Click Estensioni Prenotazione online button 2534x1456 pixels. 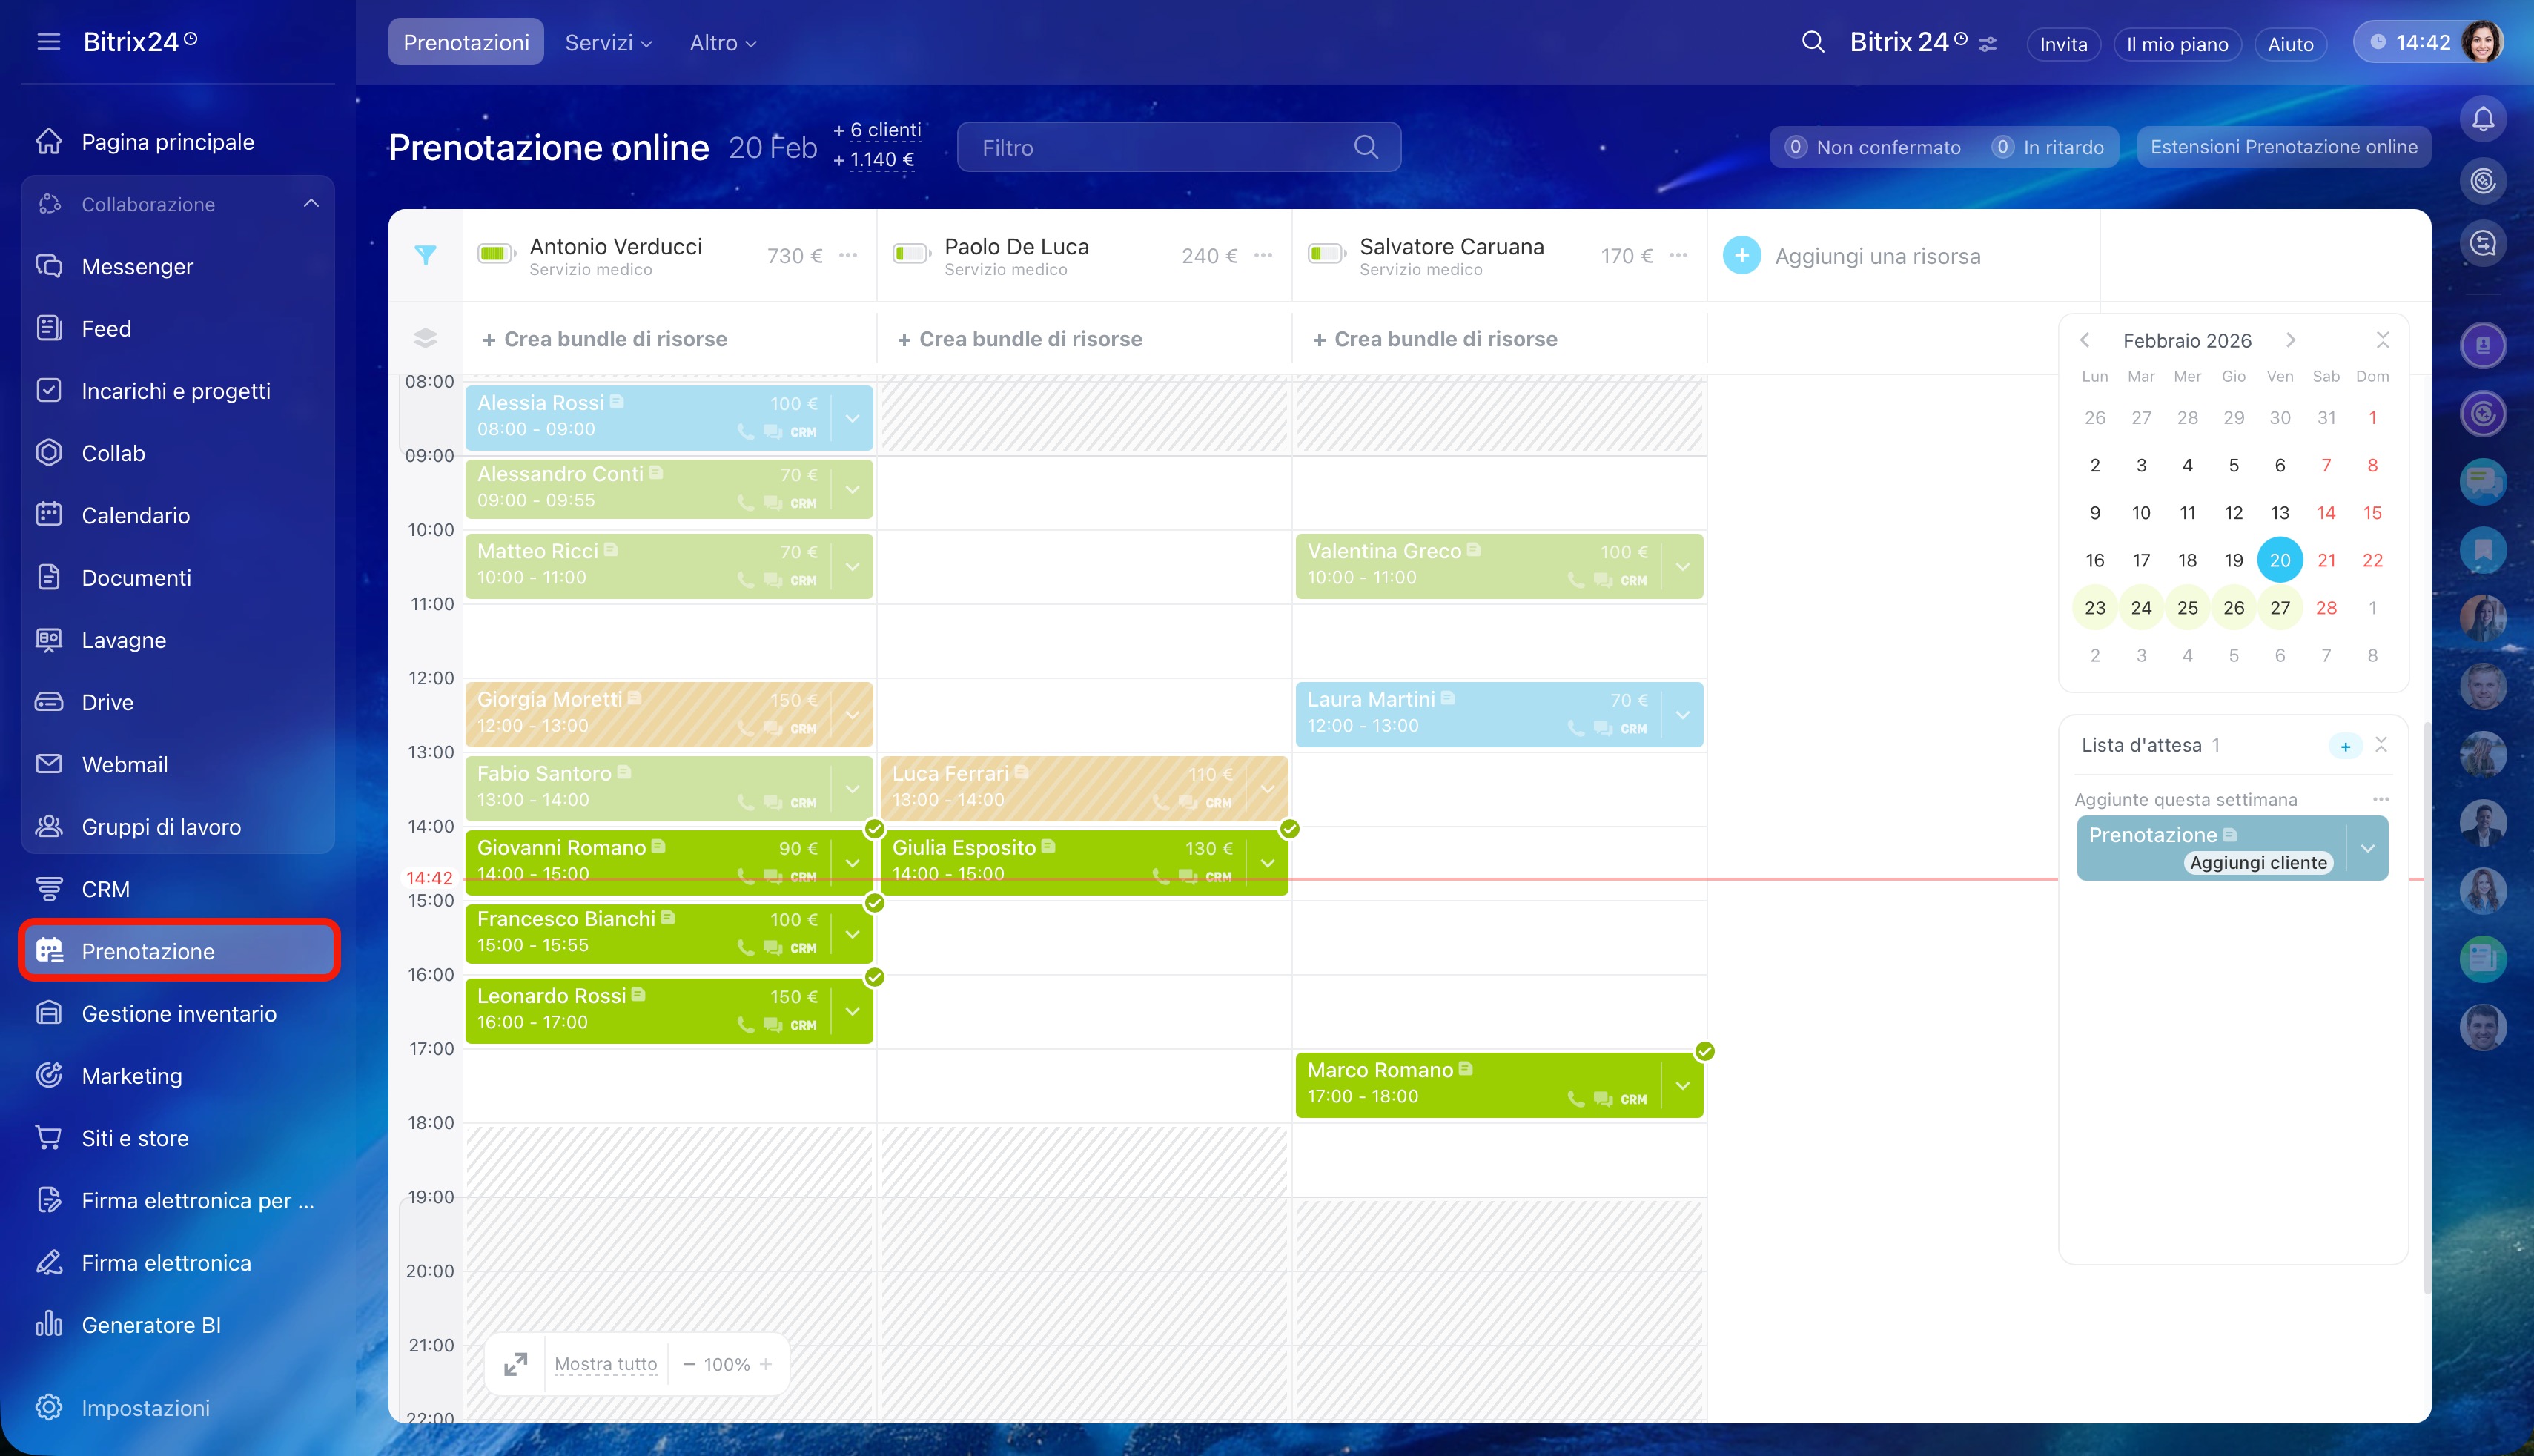pyautogui.click(x=2283, y=147)
